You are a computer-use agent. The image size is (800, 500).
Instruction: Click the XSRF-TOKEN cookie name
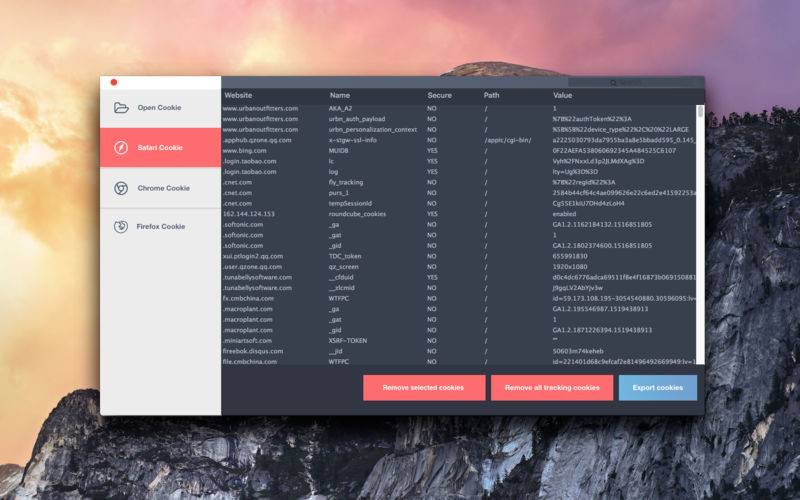(347, 341)
